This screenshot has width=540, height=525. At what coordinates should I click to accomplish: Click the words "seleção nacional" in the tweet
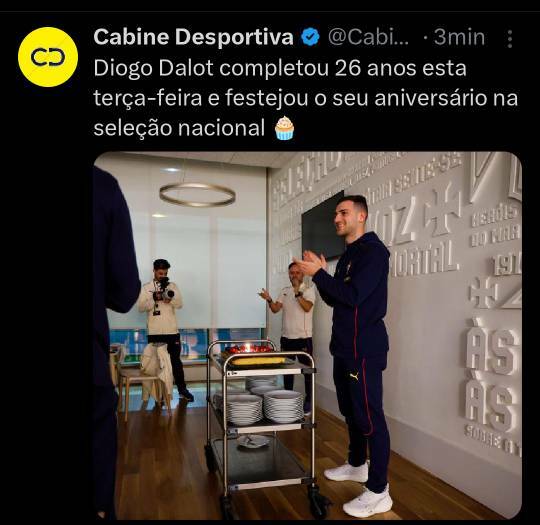pyautogui.click(x=179, y=128)
